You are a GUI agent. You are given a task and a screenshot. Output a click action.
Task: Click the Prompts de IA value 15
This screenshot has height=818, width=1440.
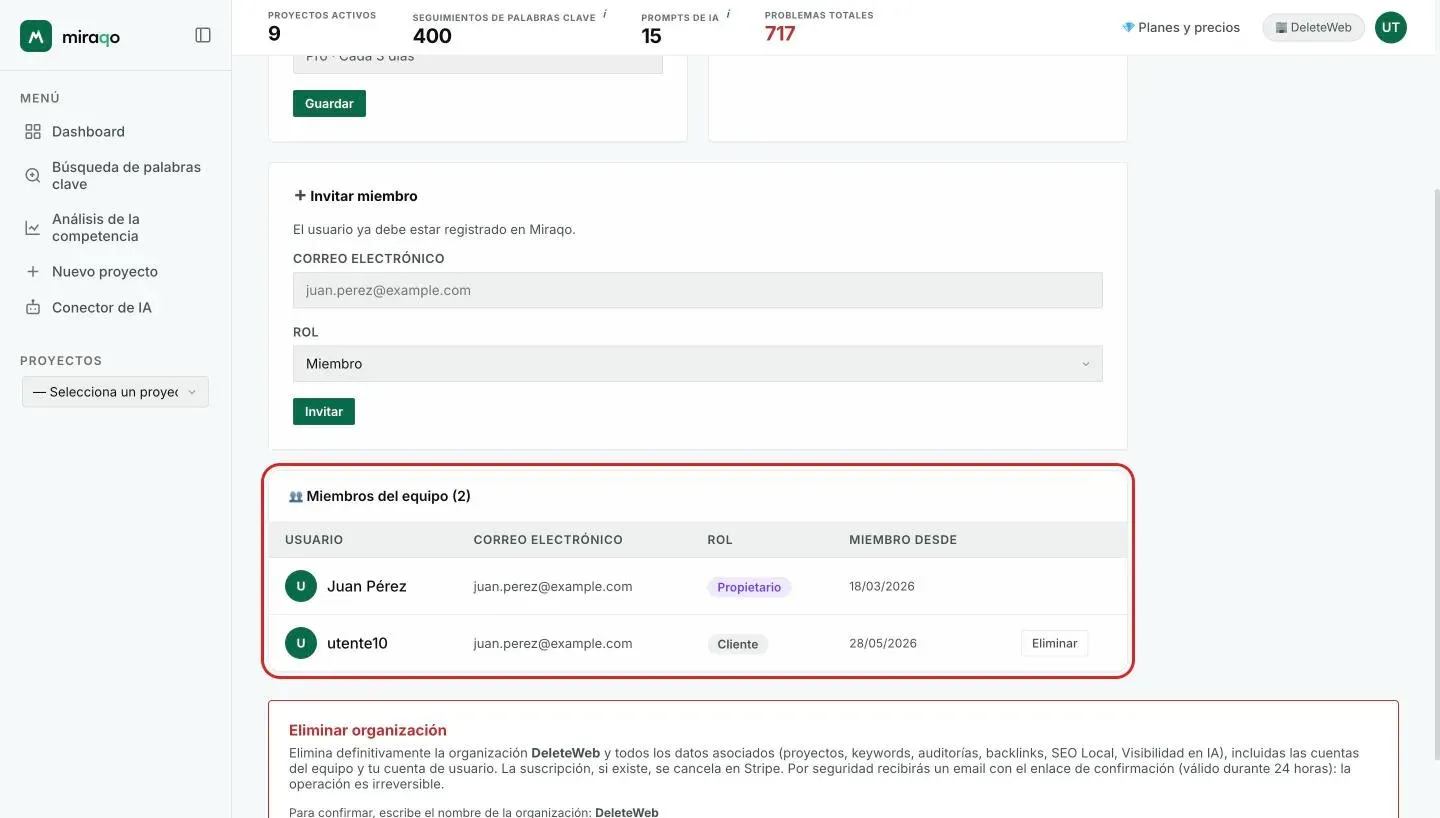651,36
